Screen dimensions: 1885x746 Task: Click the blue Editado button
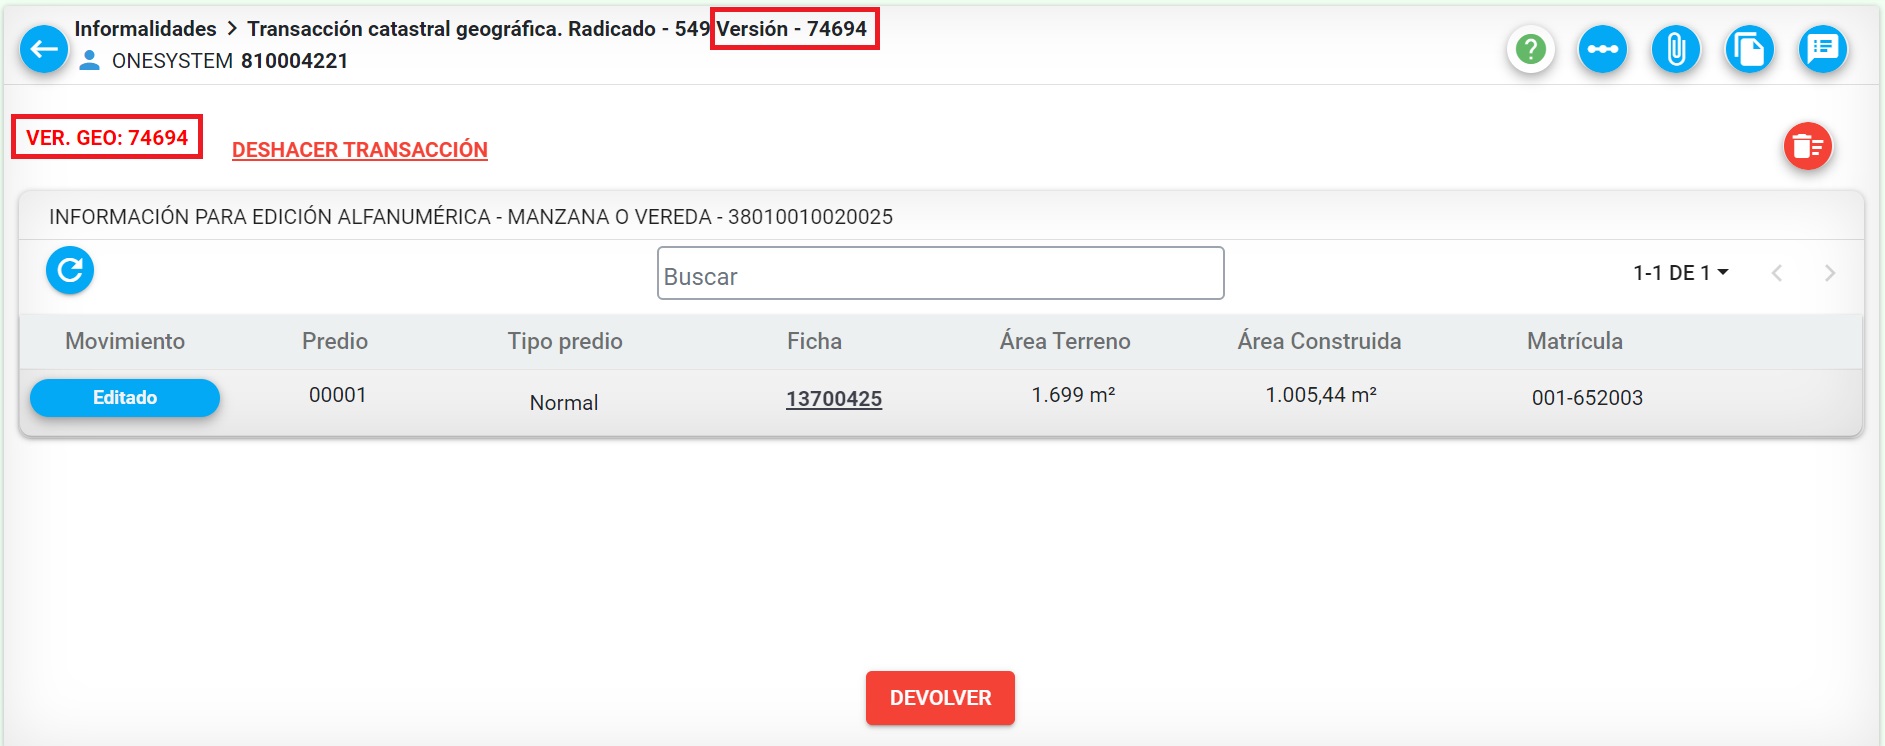click(x=125, y=398)
